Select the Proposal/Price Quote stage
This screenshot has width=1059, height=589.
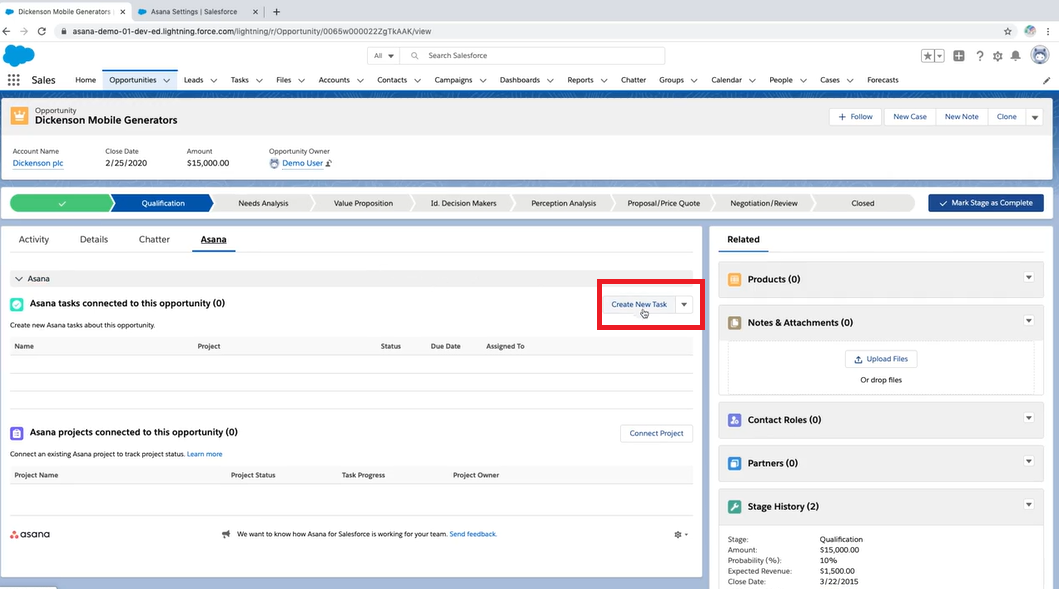coord(663,203)
